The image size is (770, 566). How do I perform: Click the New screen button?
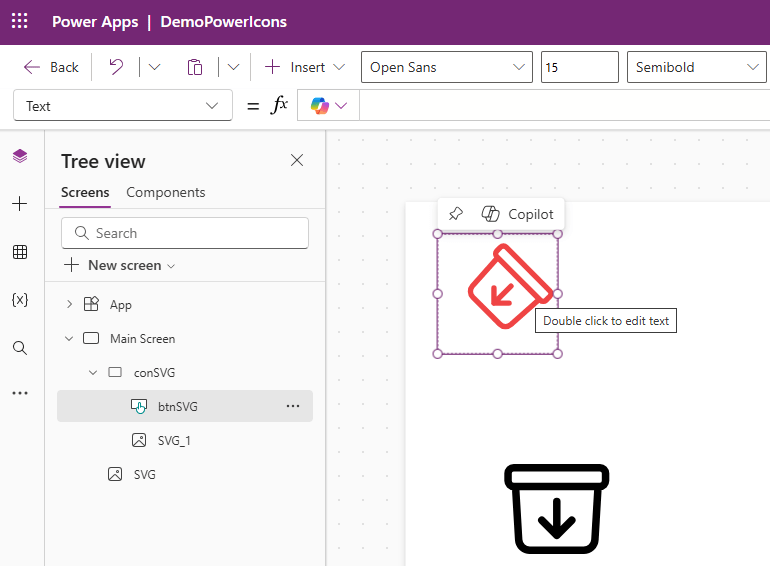coord(119,266)
